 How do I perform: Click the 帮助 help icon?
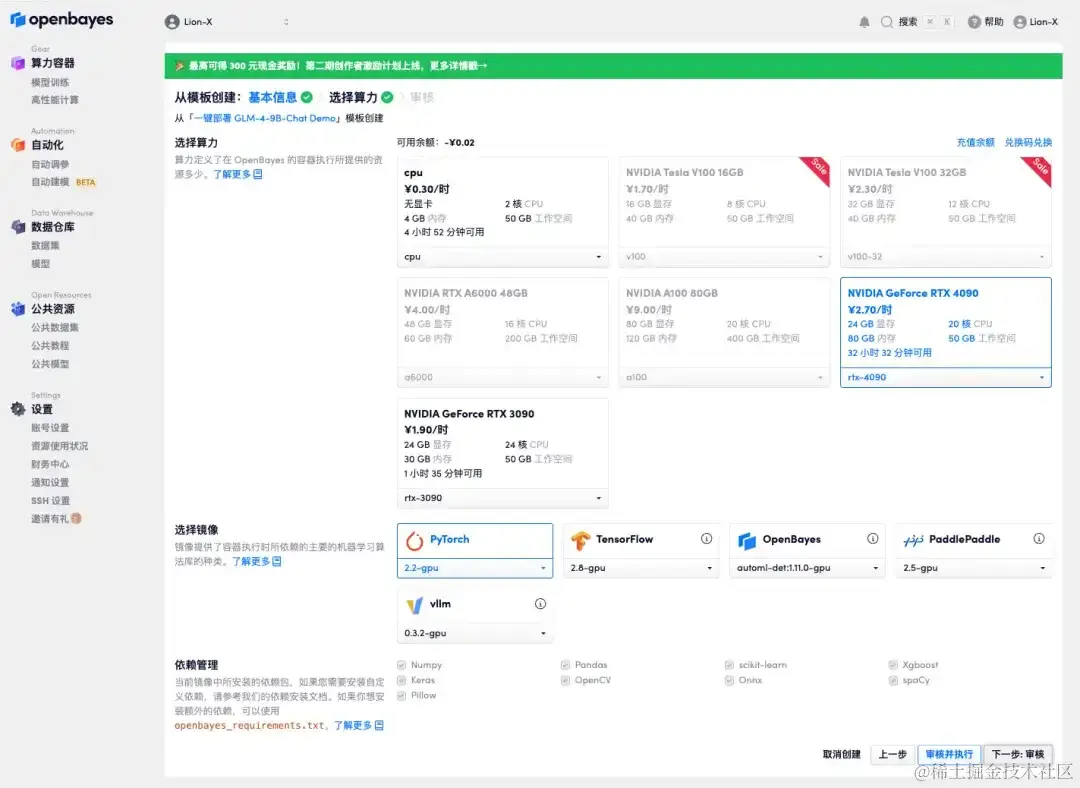click(974, 22)
